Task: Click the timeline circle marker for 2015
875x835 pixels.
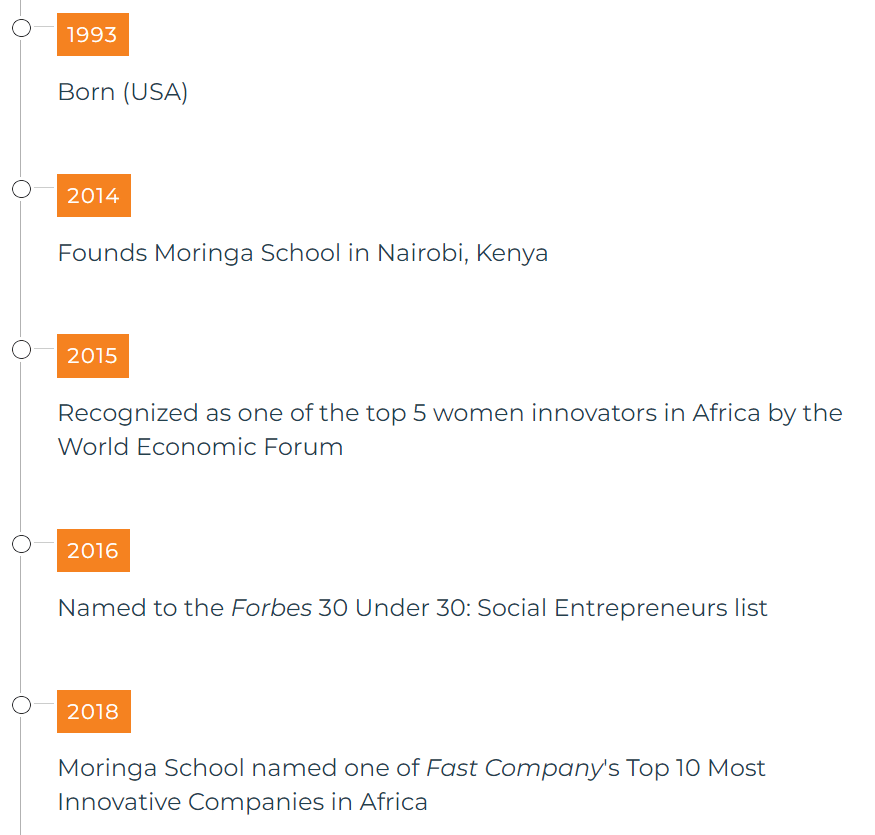Action: 21,349
